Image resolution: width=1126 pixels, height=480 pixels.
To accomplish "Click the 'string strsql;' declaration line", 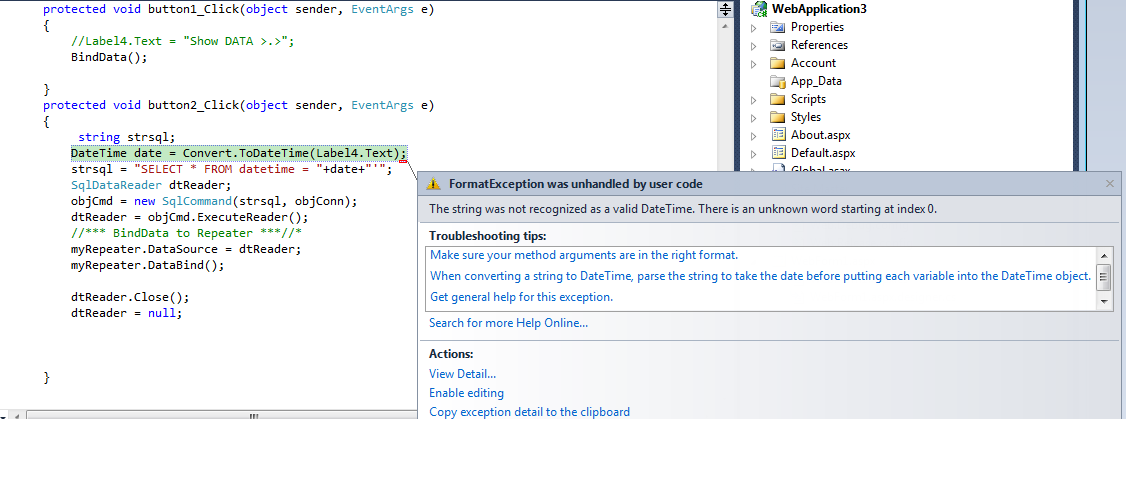I will (x=126, y=137).
